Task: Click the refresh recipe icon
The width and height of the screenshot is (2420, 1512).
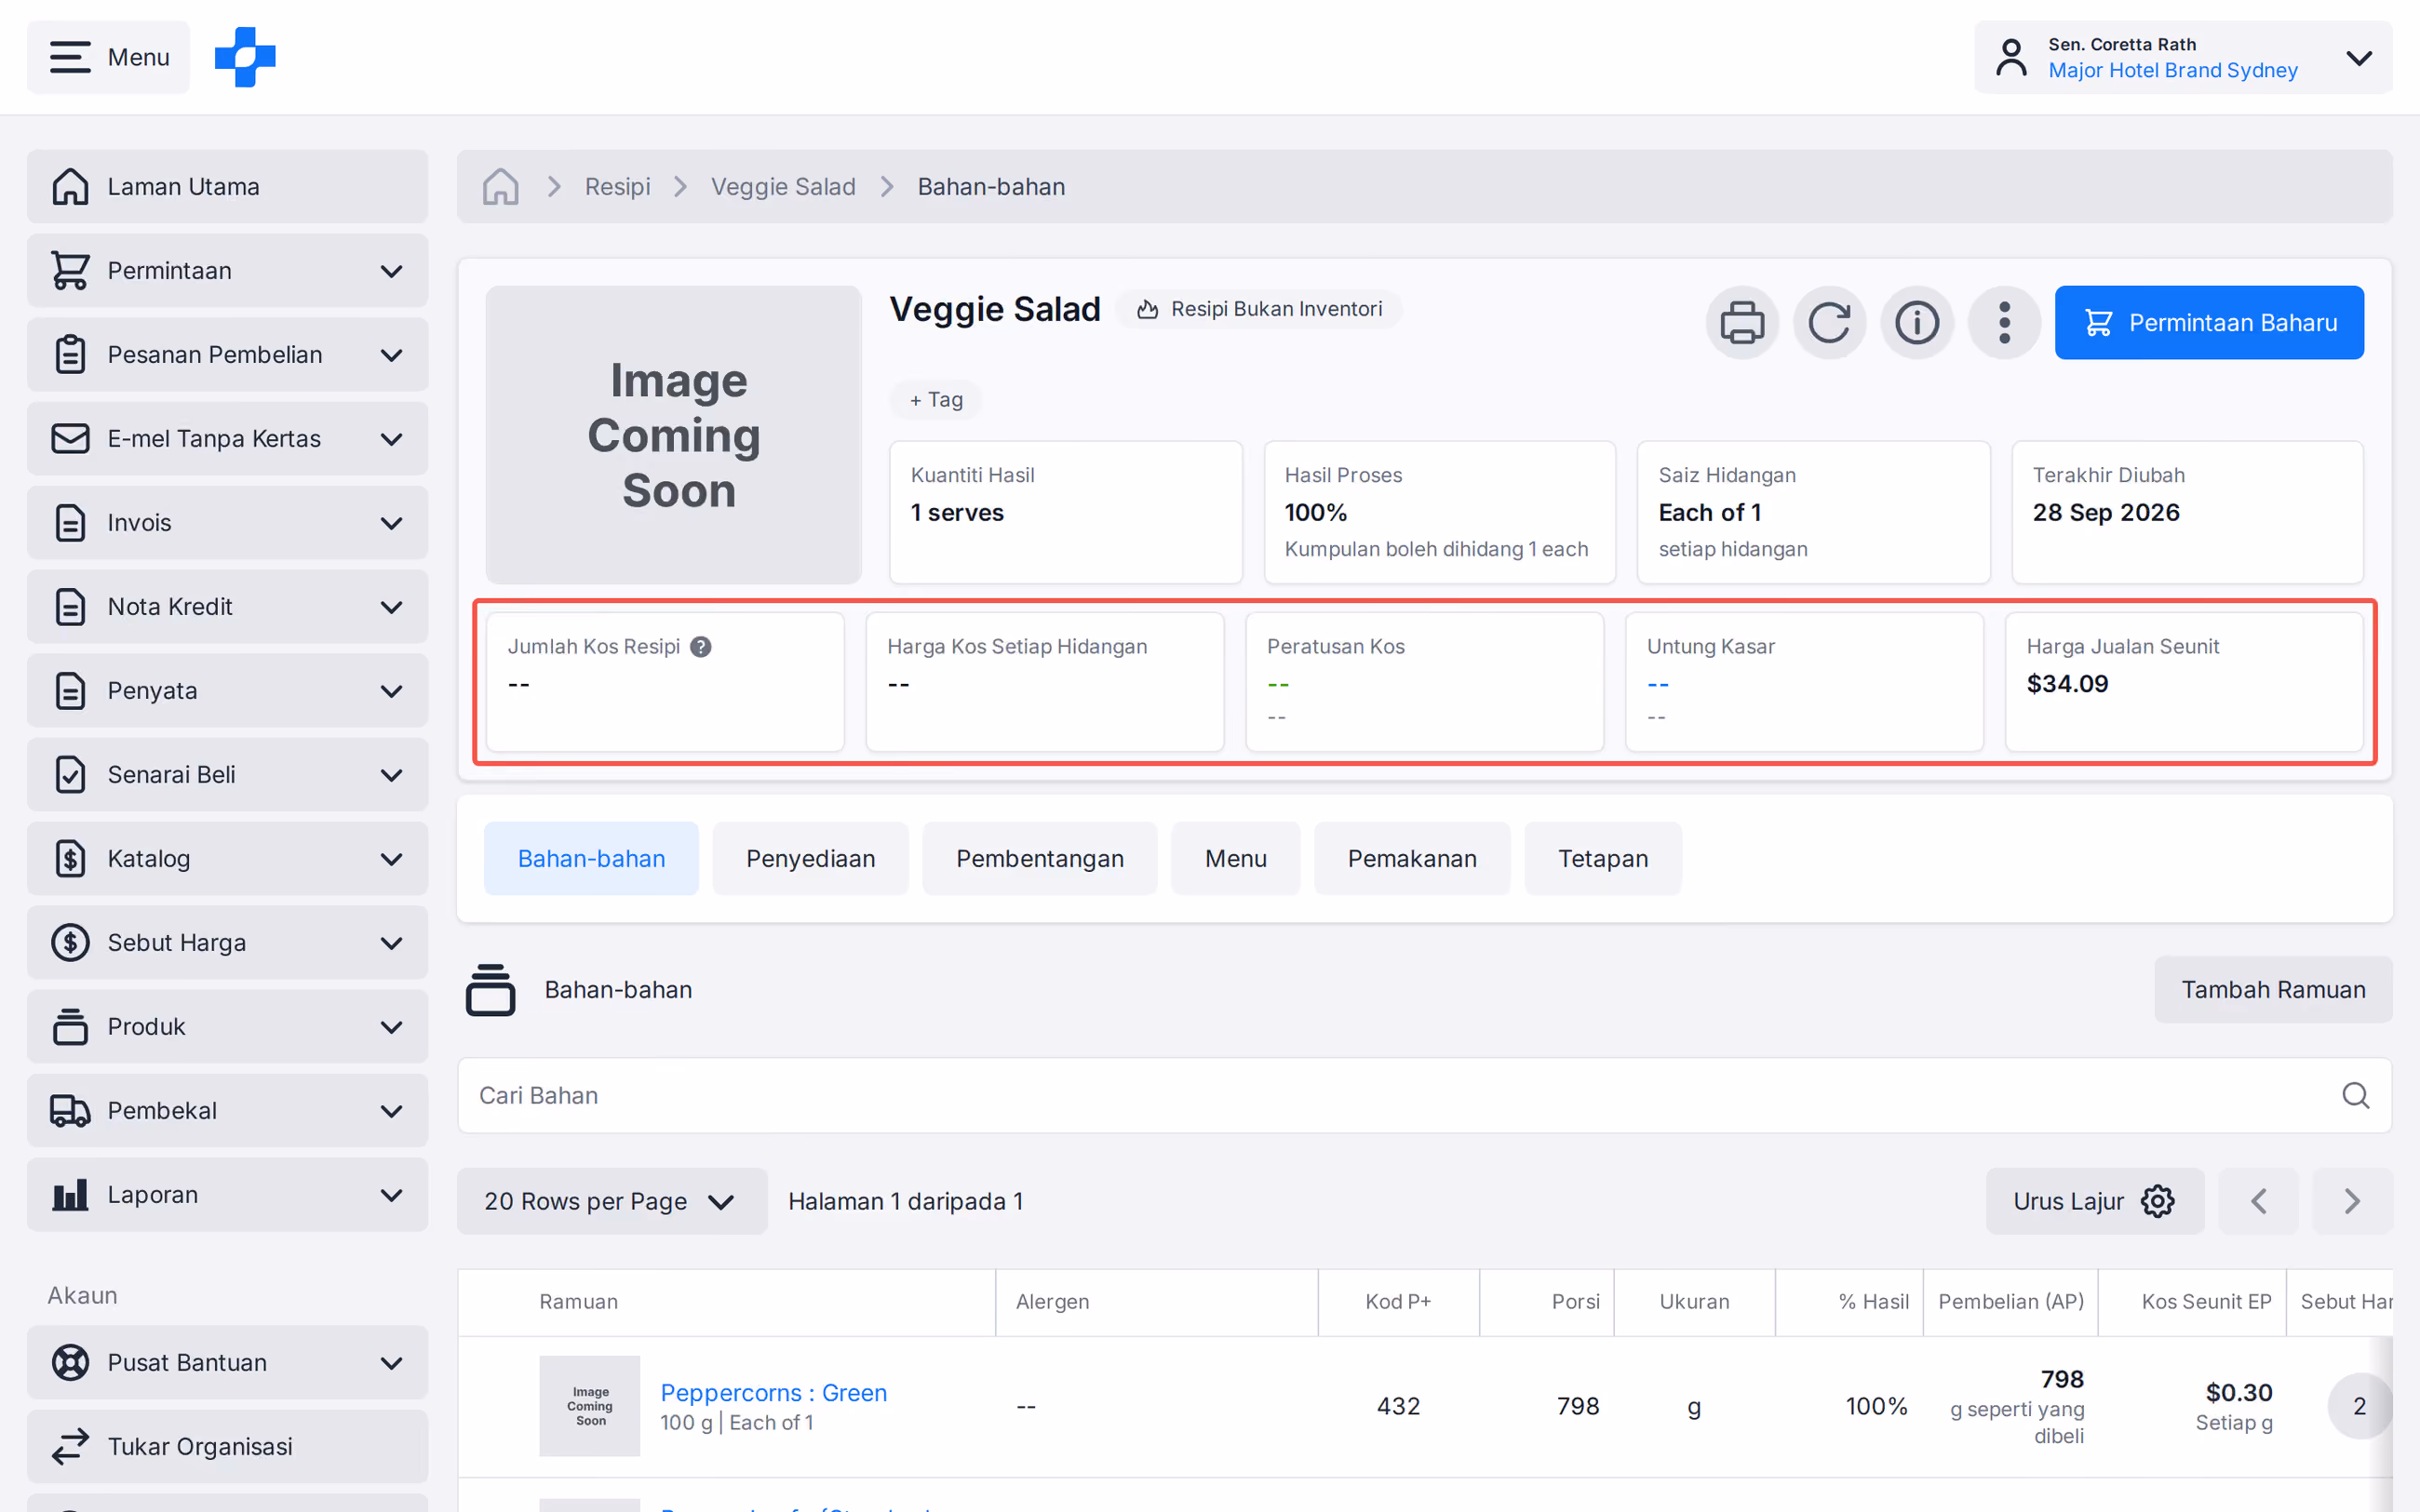Action: pos(1829,322)
